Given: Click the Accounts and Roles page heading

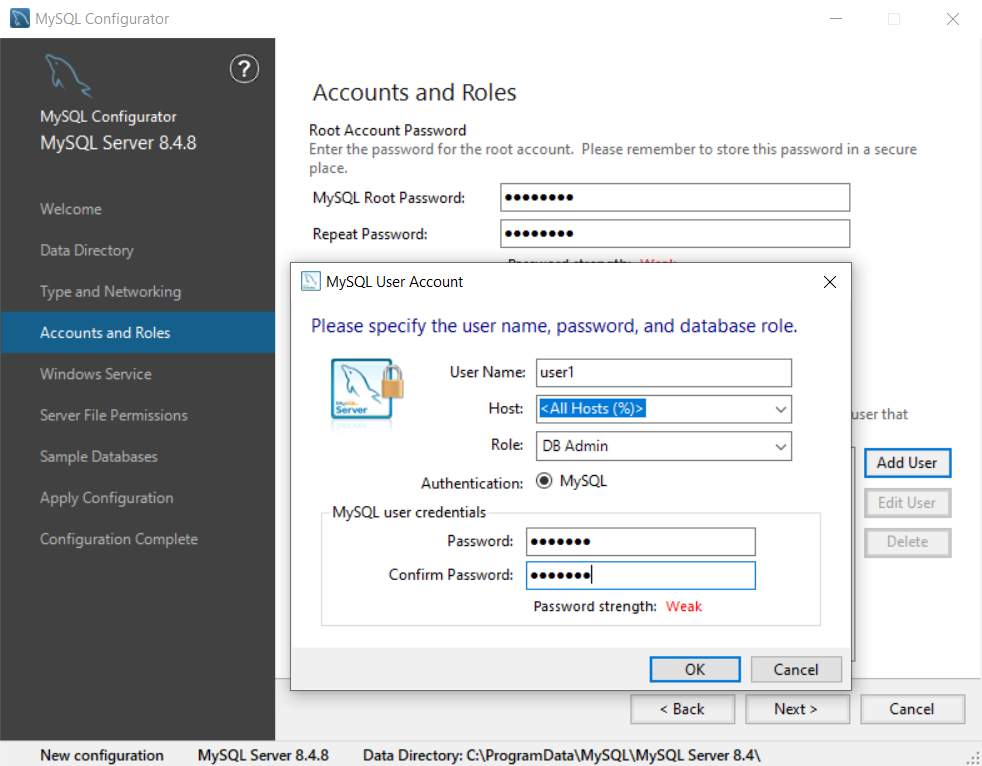Looking at the screenshot, I should click(x=415, y=92).
